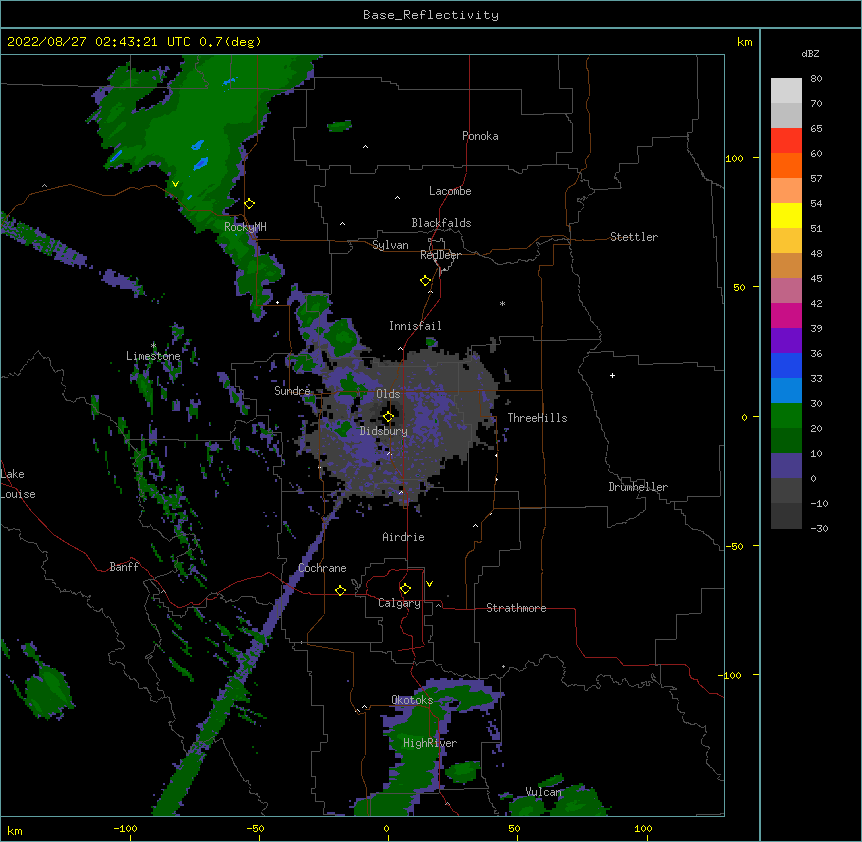This screenshot has width=862, height=842.
Task: Click the Strathmore label
Action: [x=516, y=608]
